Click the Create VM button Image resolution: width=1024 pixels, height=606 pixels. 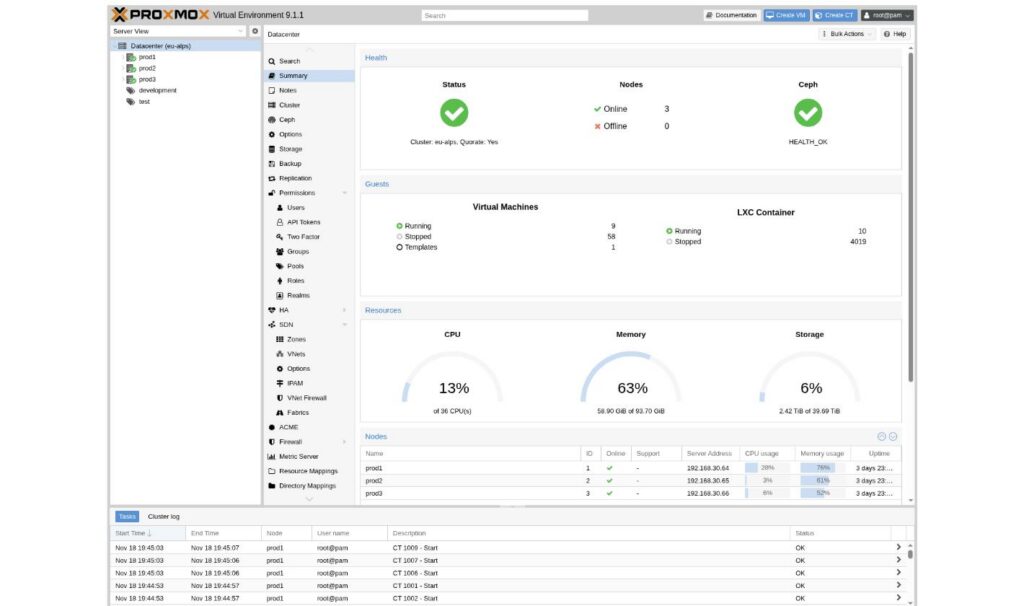pos(786,15)
